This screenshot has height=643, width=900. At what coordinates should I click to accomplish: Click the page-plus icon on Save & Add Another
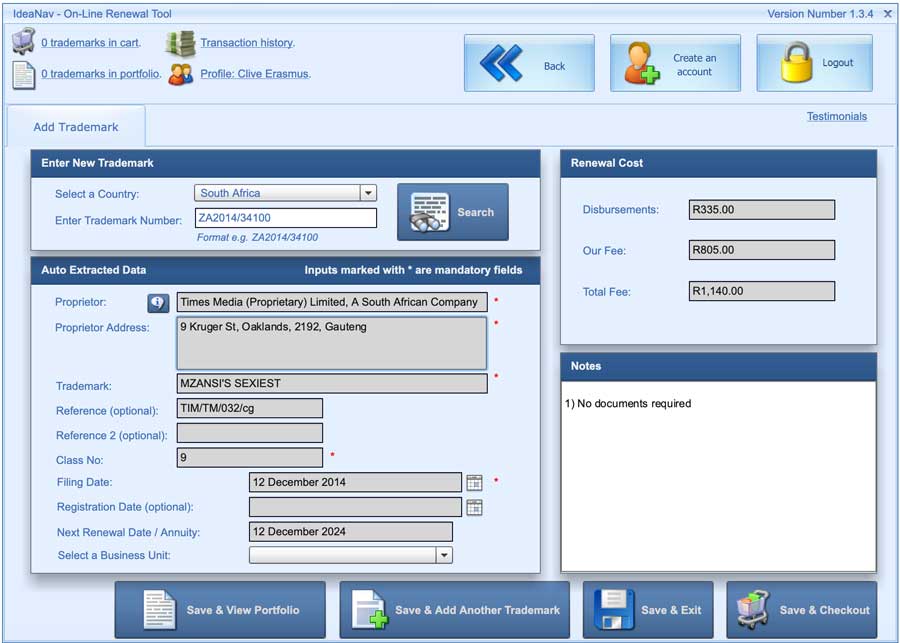370,610
